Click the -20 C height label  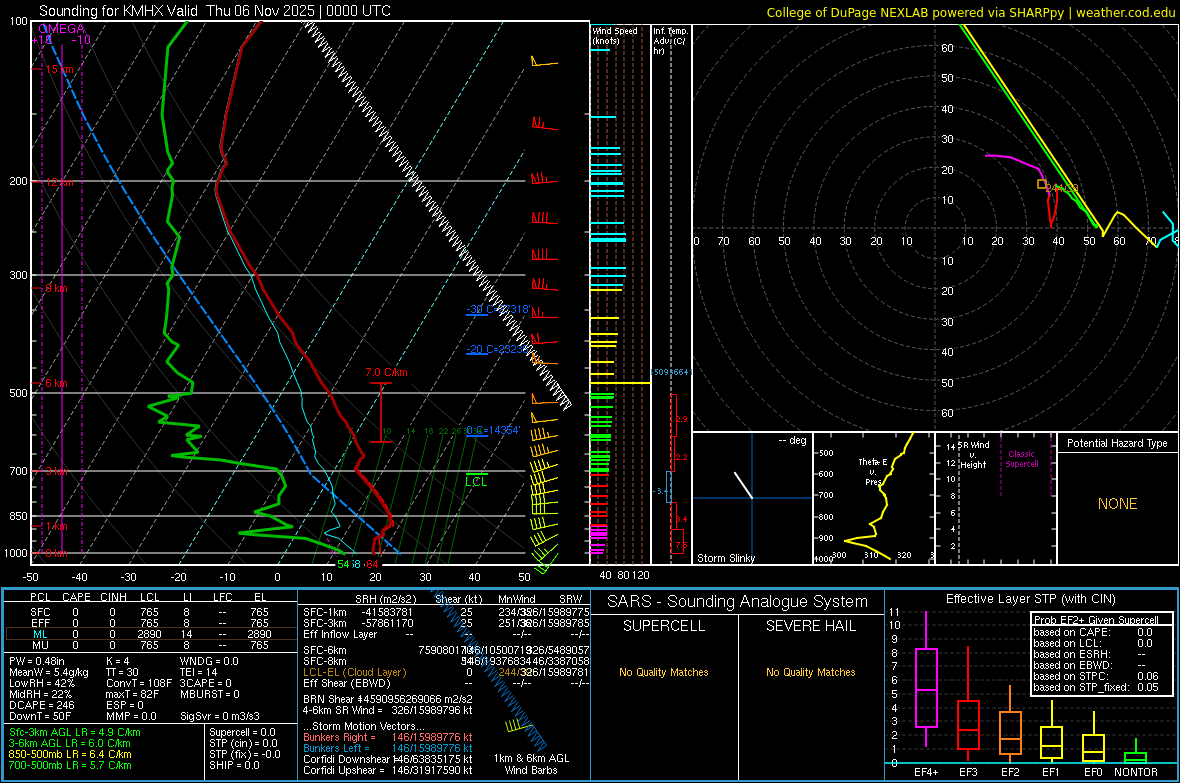pyautogui.click(x=497, y=349)
